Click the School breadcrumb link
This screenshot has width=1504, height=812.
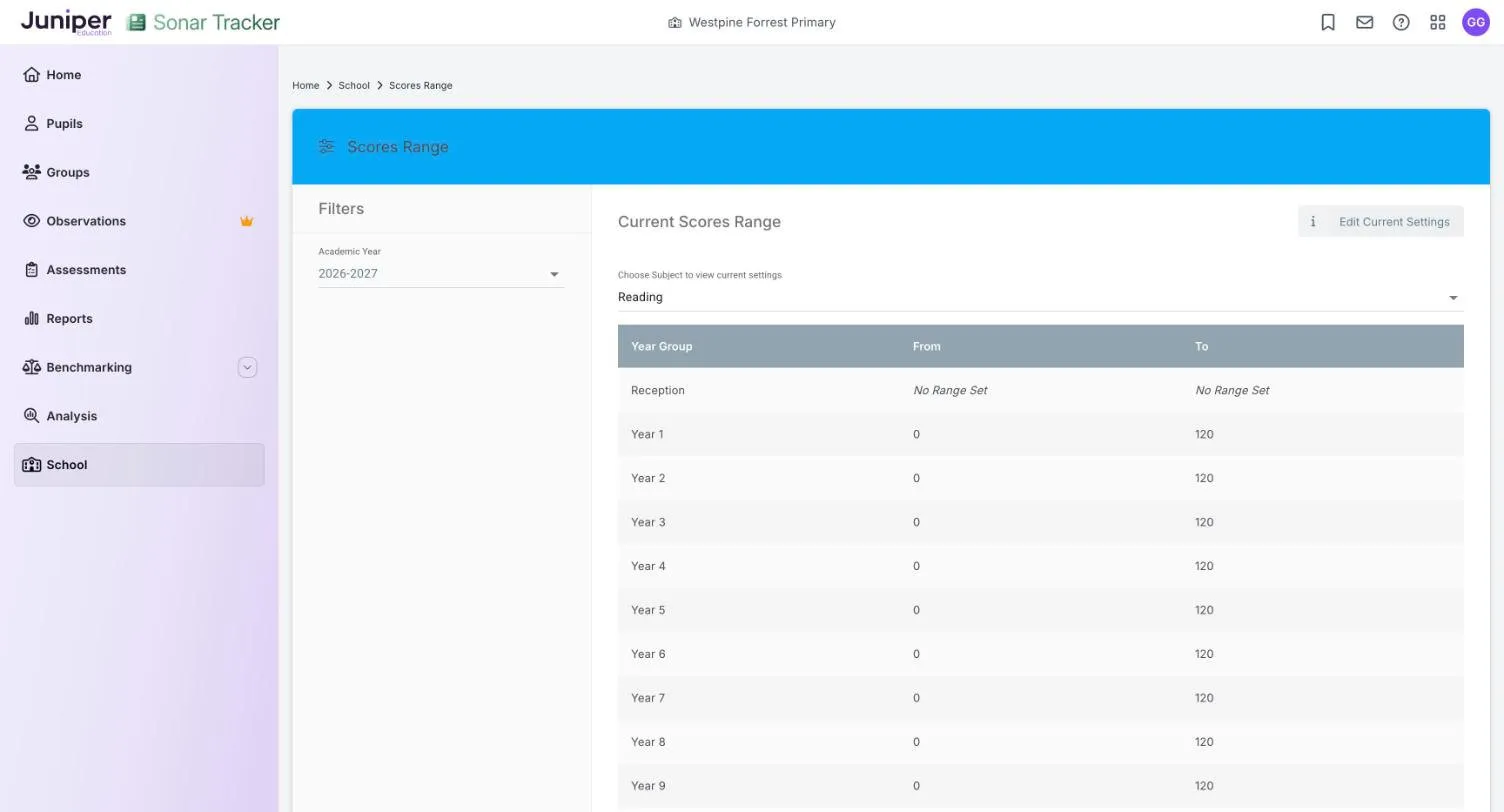(x=354, y=86)
